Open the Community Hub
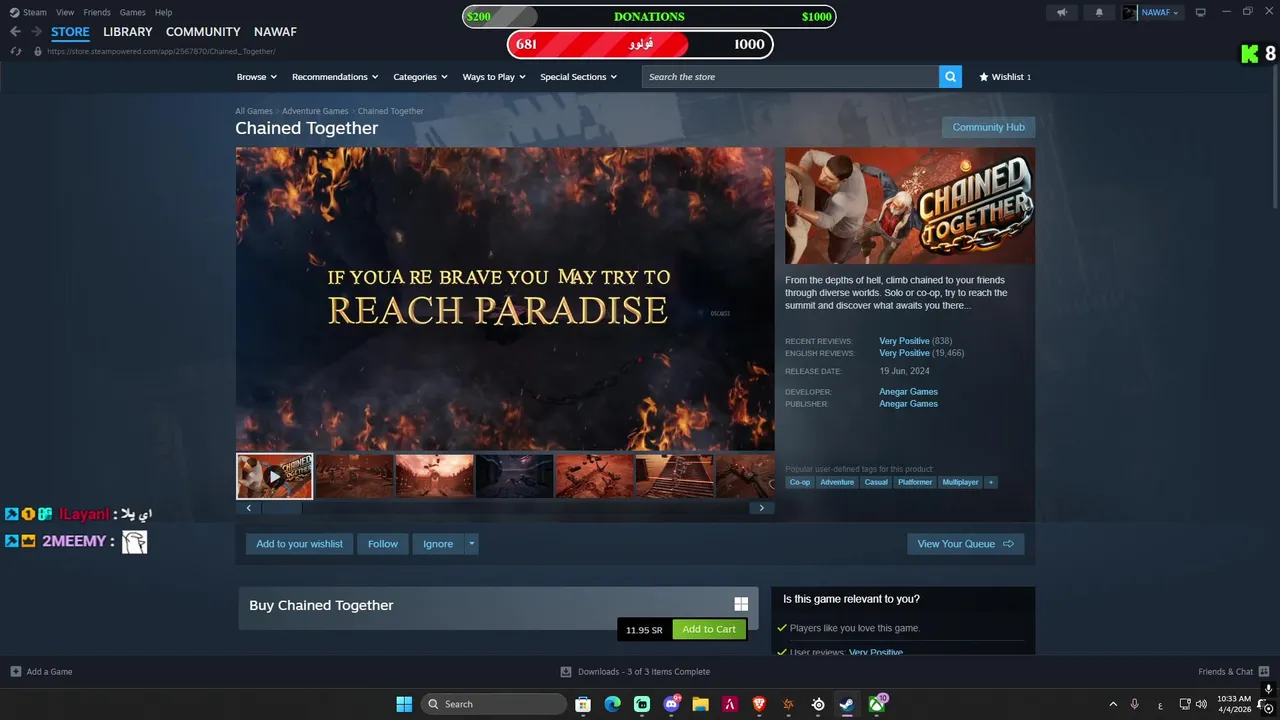 [988, 127]
